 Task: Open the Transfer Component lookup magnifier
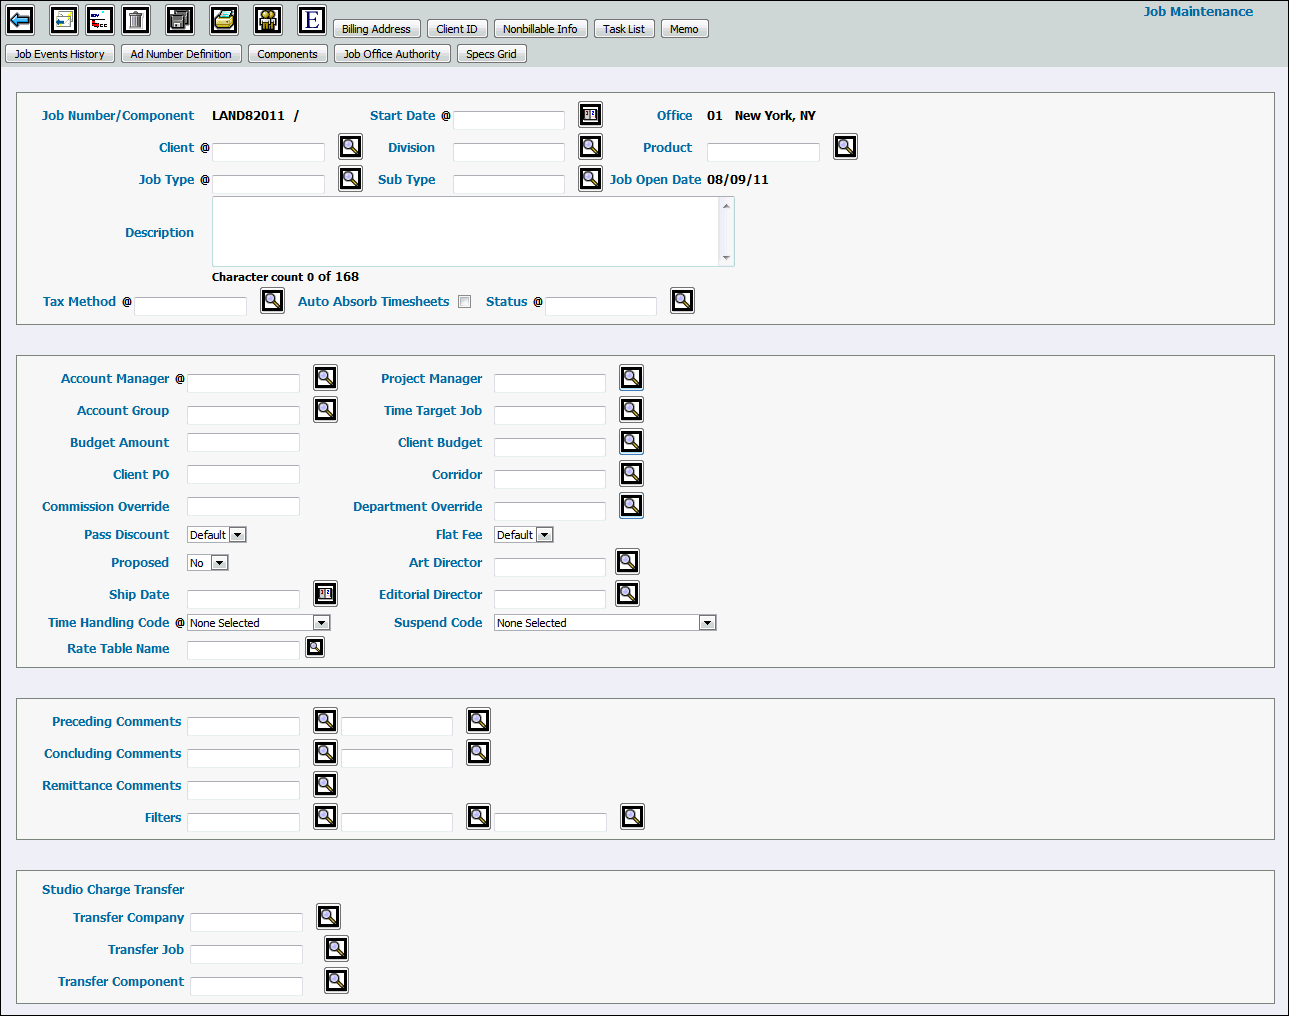point(336,980)
